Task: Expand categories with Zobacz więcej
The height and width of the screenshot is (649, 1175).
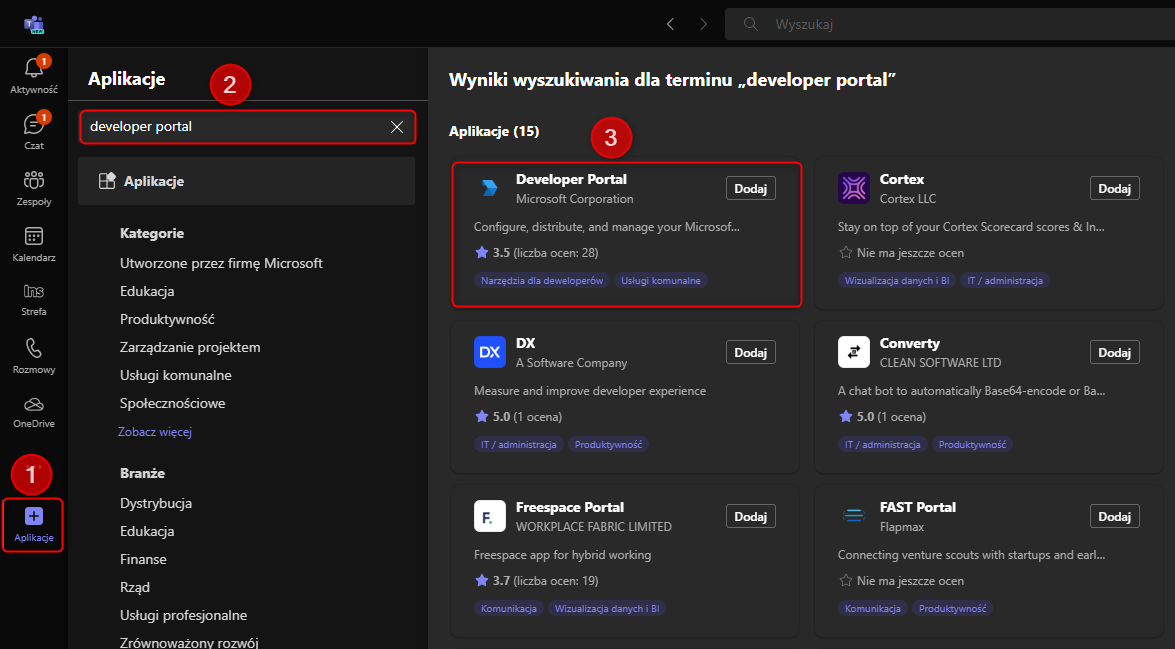Action: (x=154, y=432)
